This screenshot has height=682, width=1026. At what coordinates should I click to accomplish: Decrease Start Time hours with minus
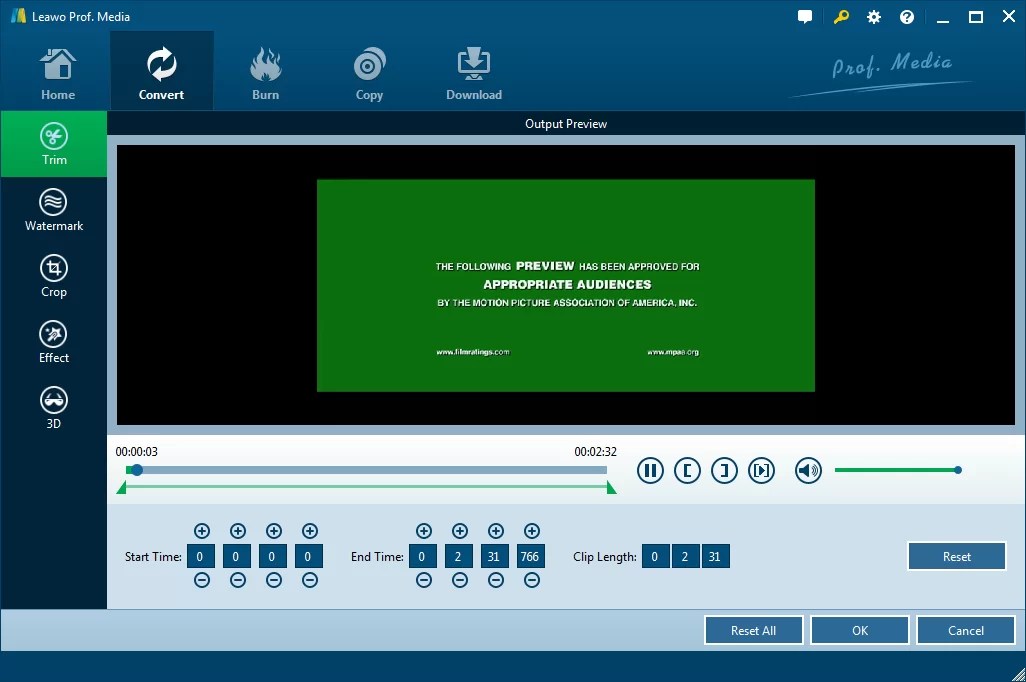click(x=202, y=580)
